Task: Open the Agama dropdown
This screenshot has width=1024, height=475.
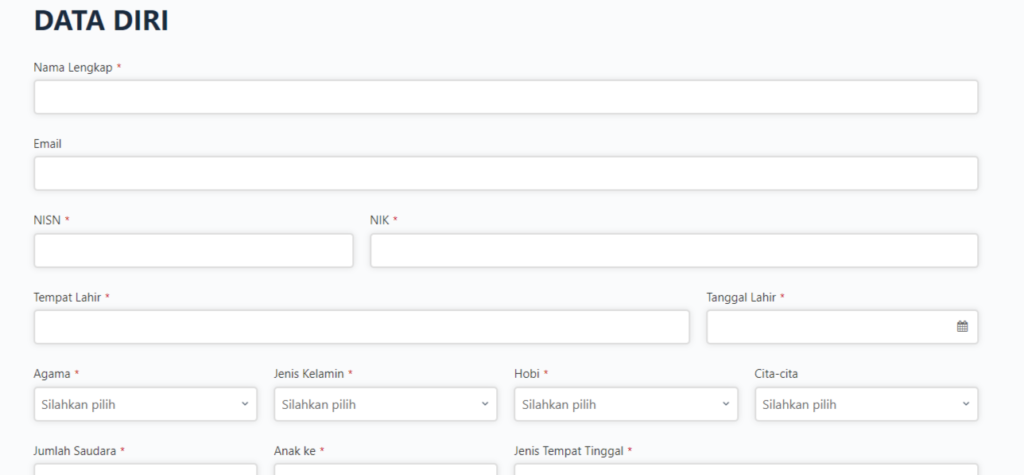Action: coord(145,404)
